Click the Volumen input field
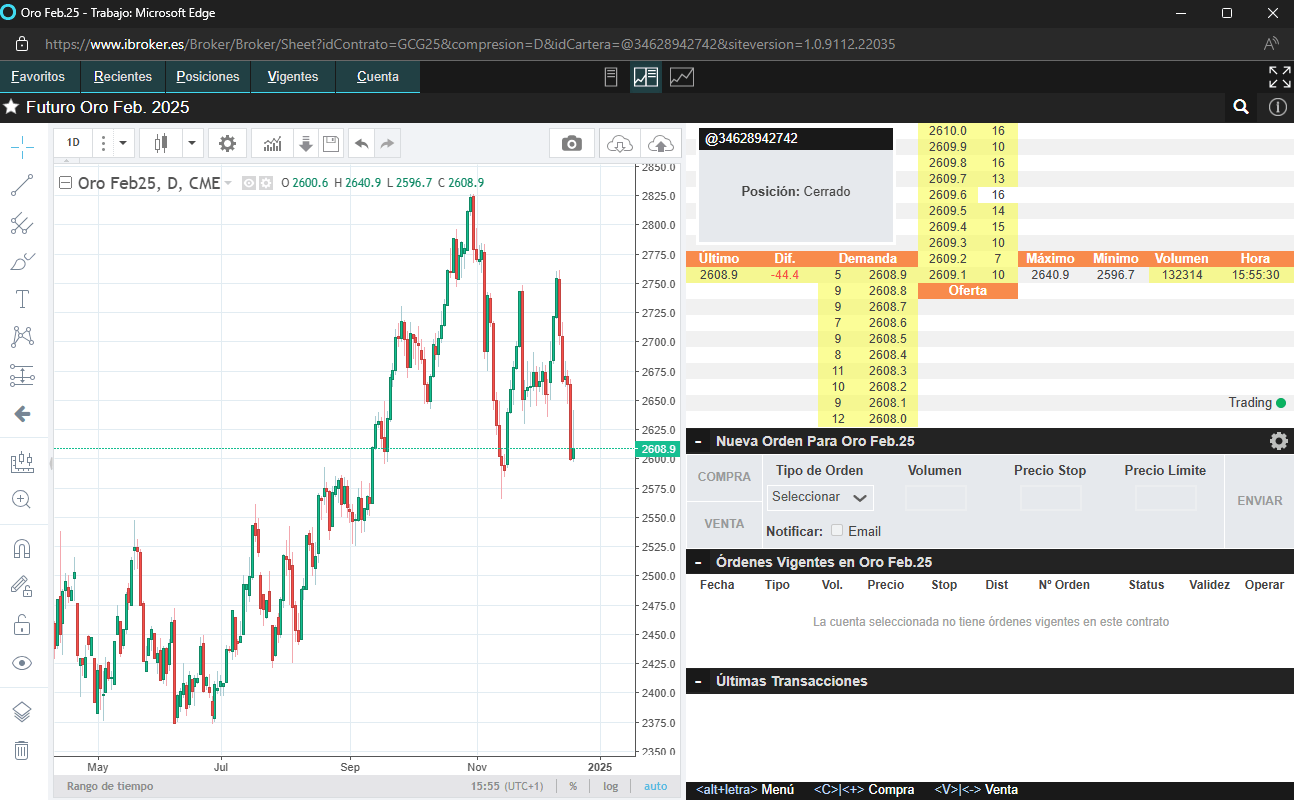The height and width of the screenshot is (800, 1294). 936,497
